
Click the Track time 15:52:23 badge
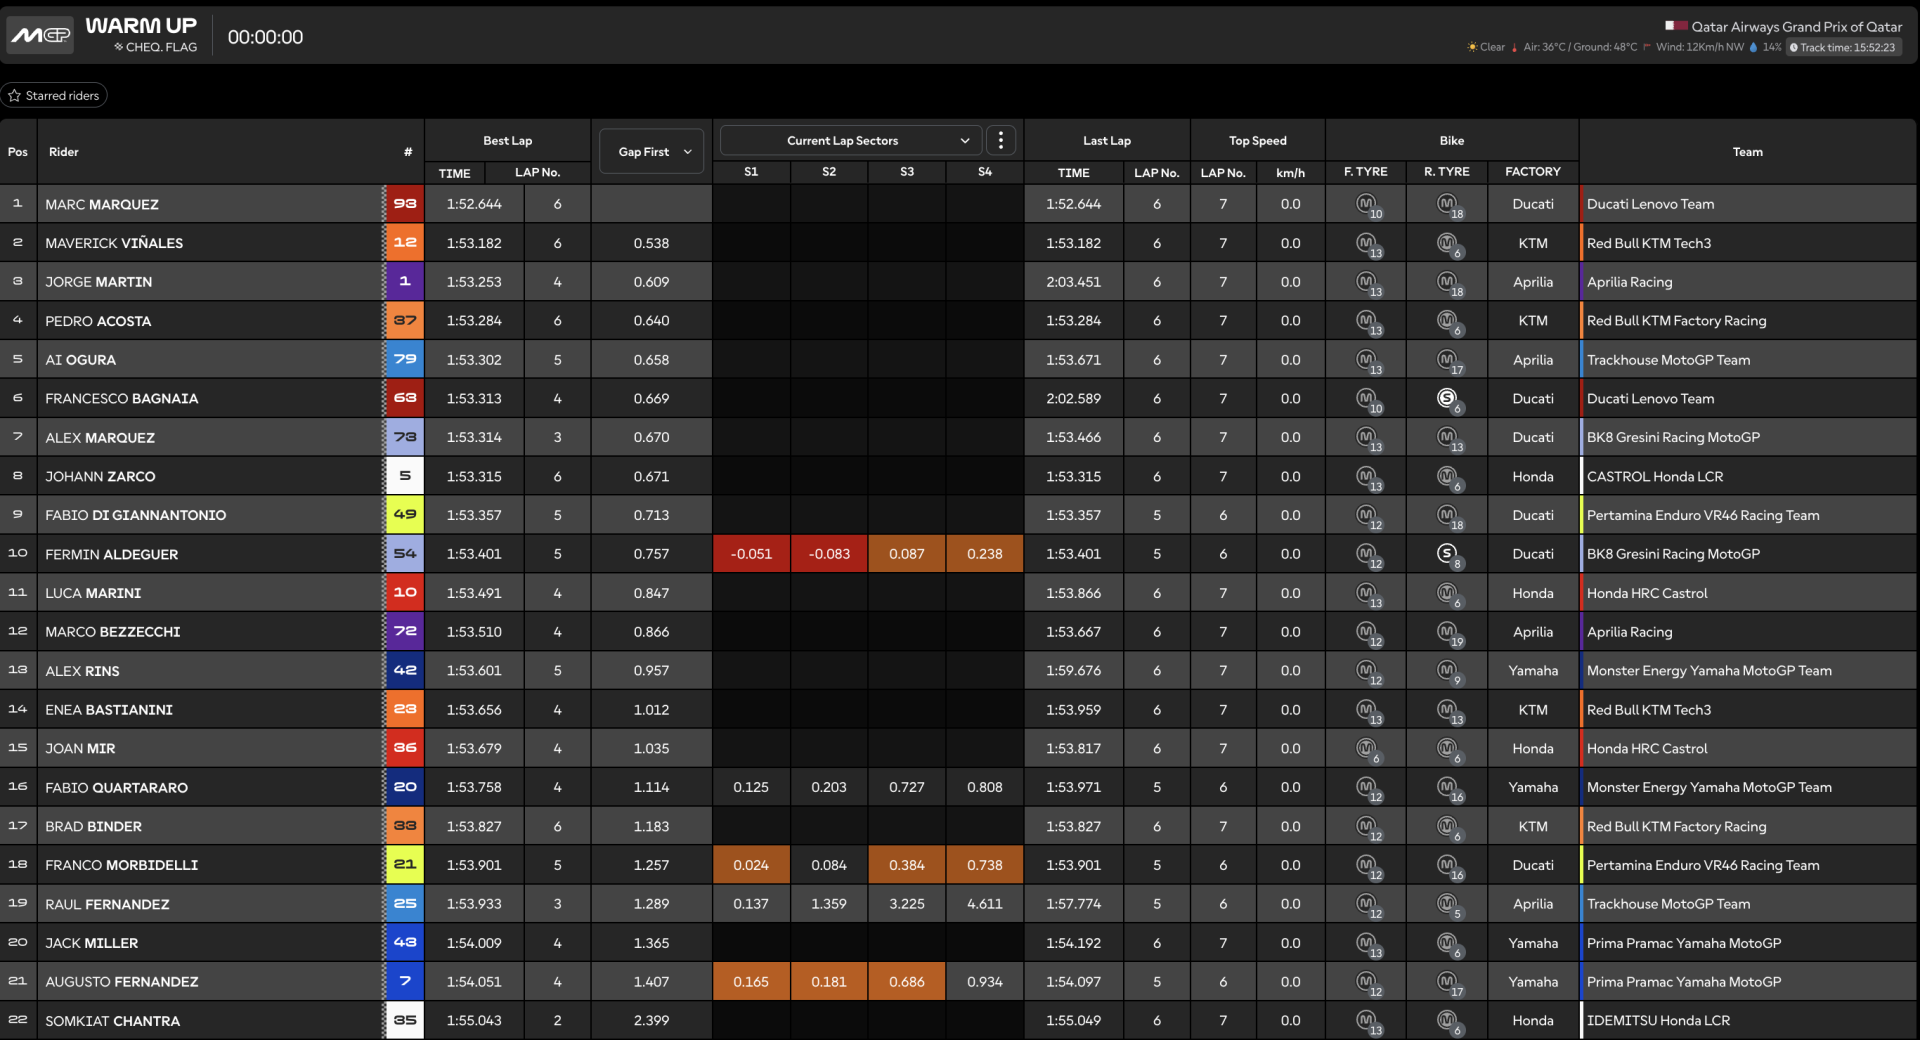pyautogui.click(x=1842, y=47)
